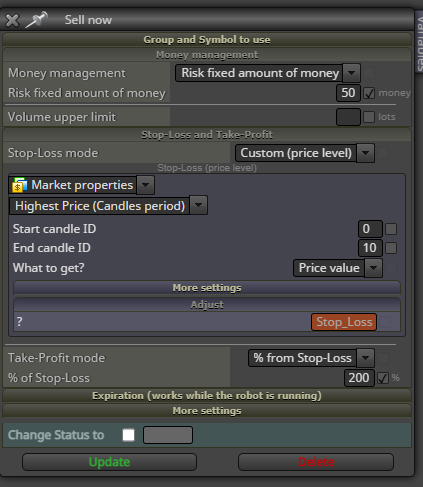Edit the Start candle ID value
This screenshot has height=487, width=423.
(x=370, y=229)
